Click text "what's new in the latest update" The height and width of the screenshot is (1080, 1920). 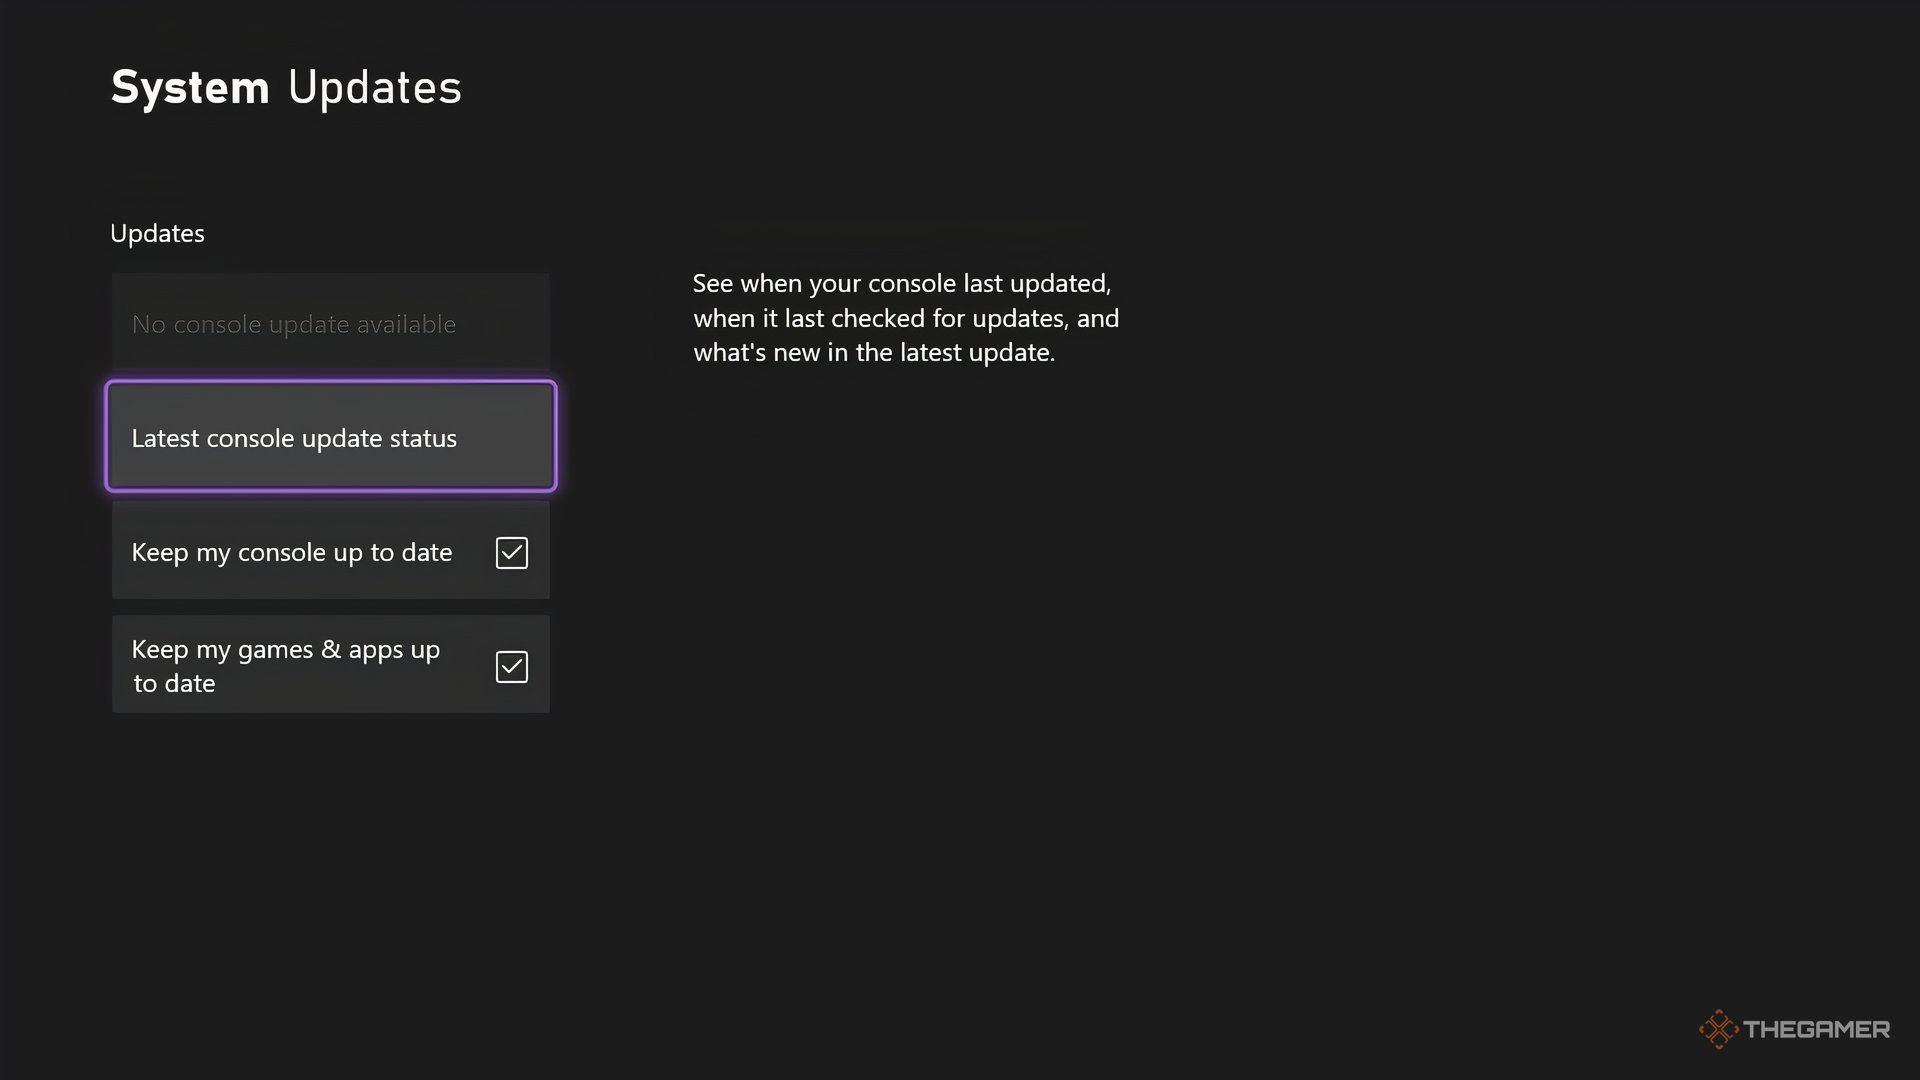pyautogui.click(x=873, y=353)
